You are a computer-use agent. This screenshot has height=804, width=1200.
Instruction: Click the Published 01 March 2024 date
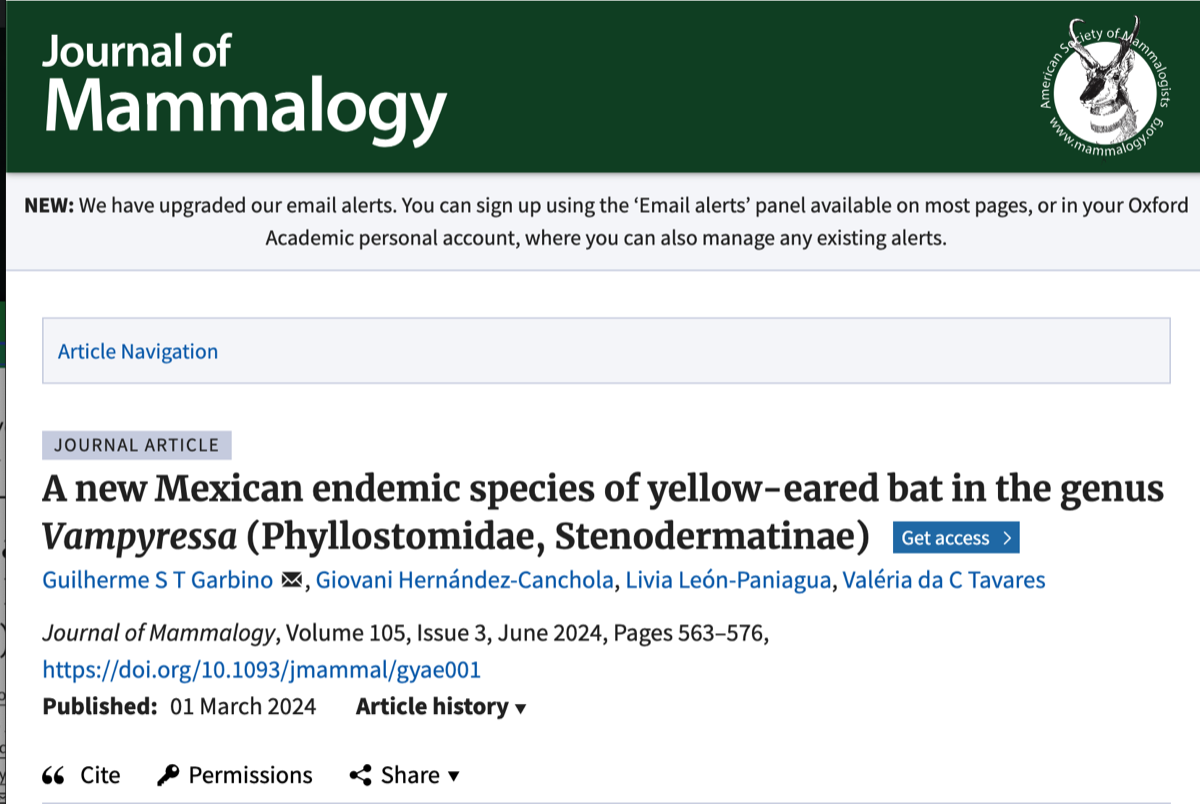click(243, 706)
